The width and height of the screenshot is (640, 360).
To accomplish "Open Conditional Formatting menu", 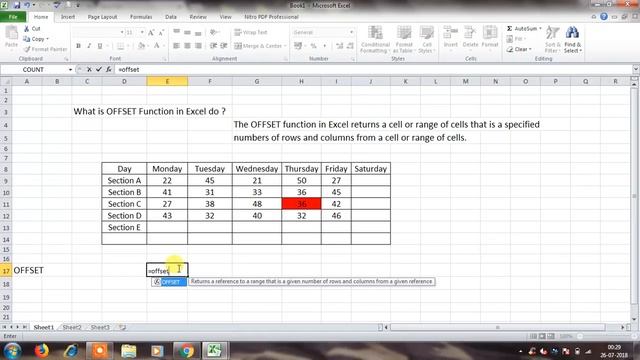I will point(375,39).
